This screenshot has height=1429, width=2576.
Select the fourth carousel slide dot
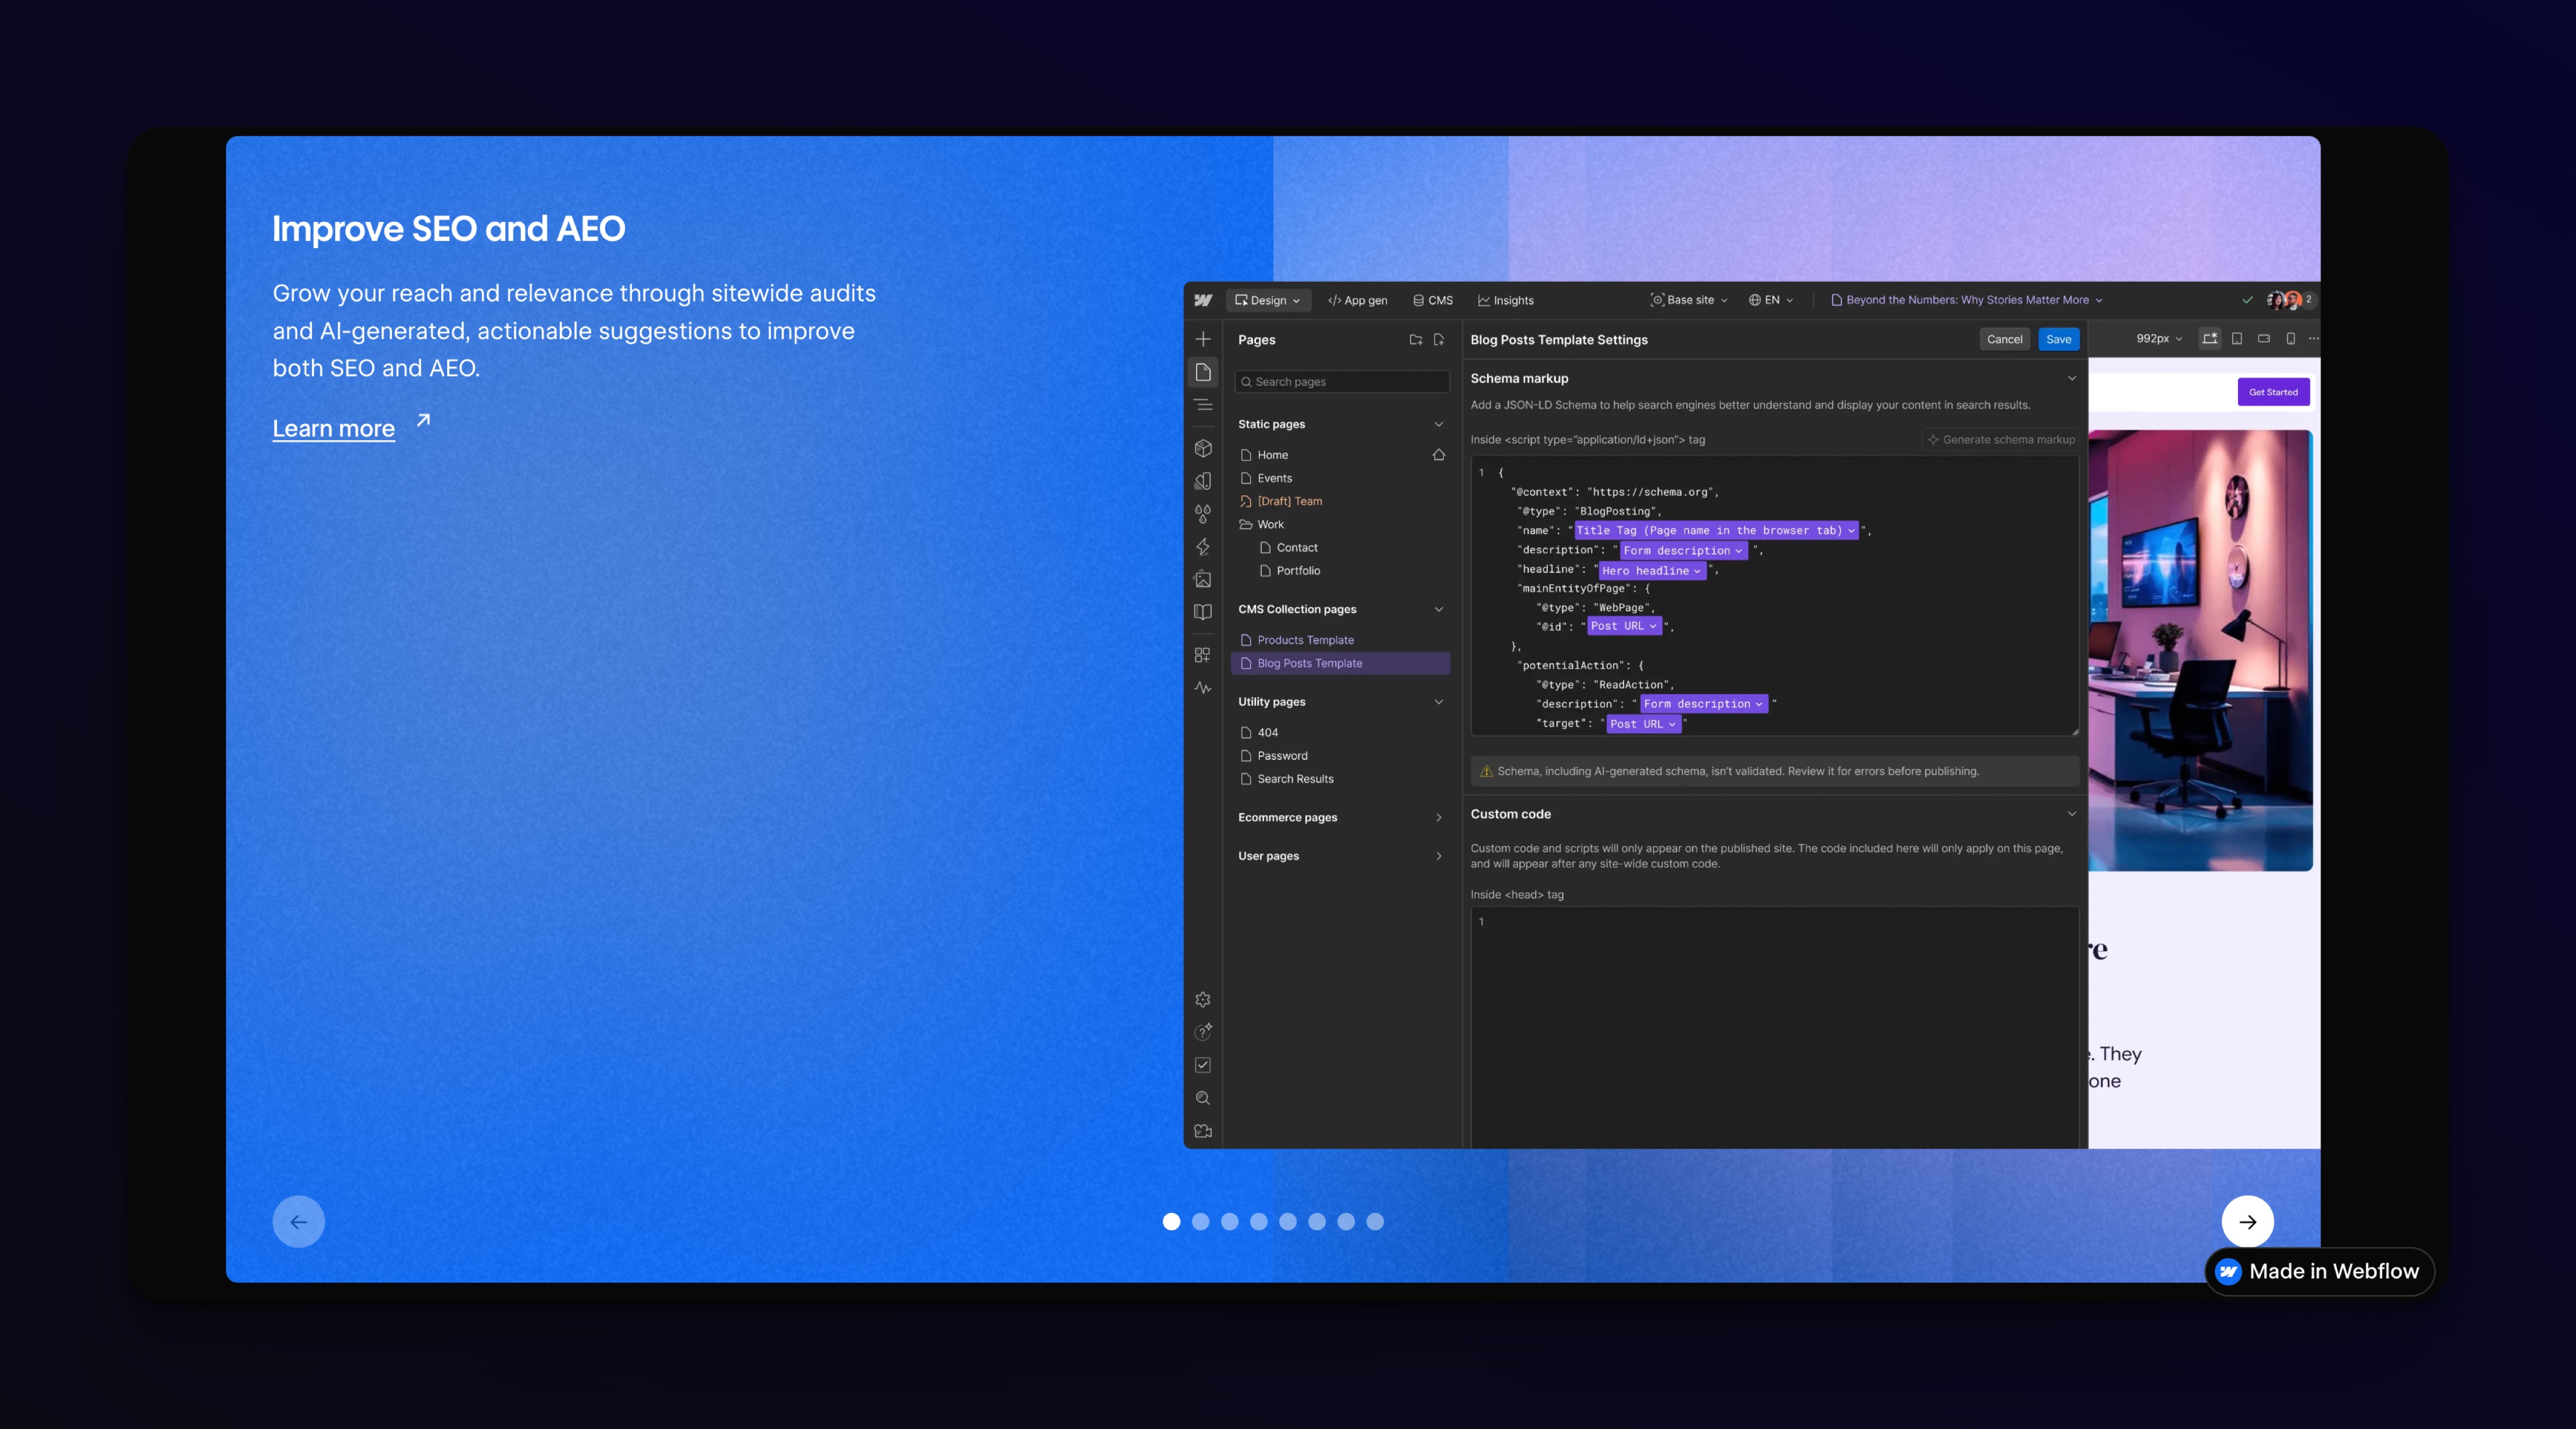point(1259,1222)
